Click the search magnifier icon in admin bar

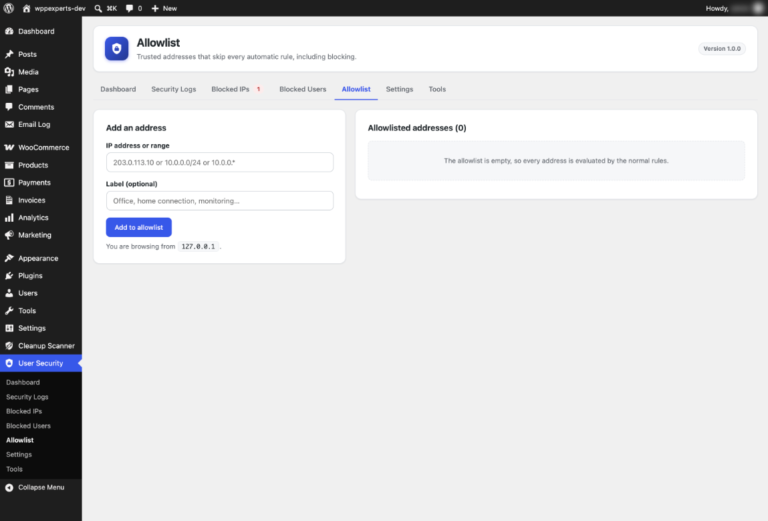pos(98,8)
